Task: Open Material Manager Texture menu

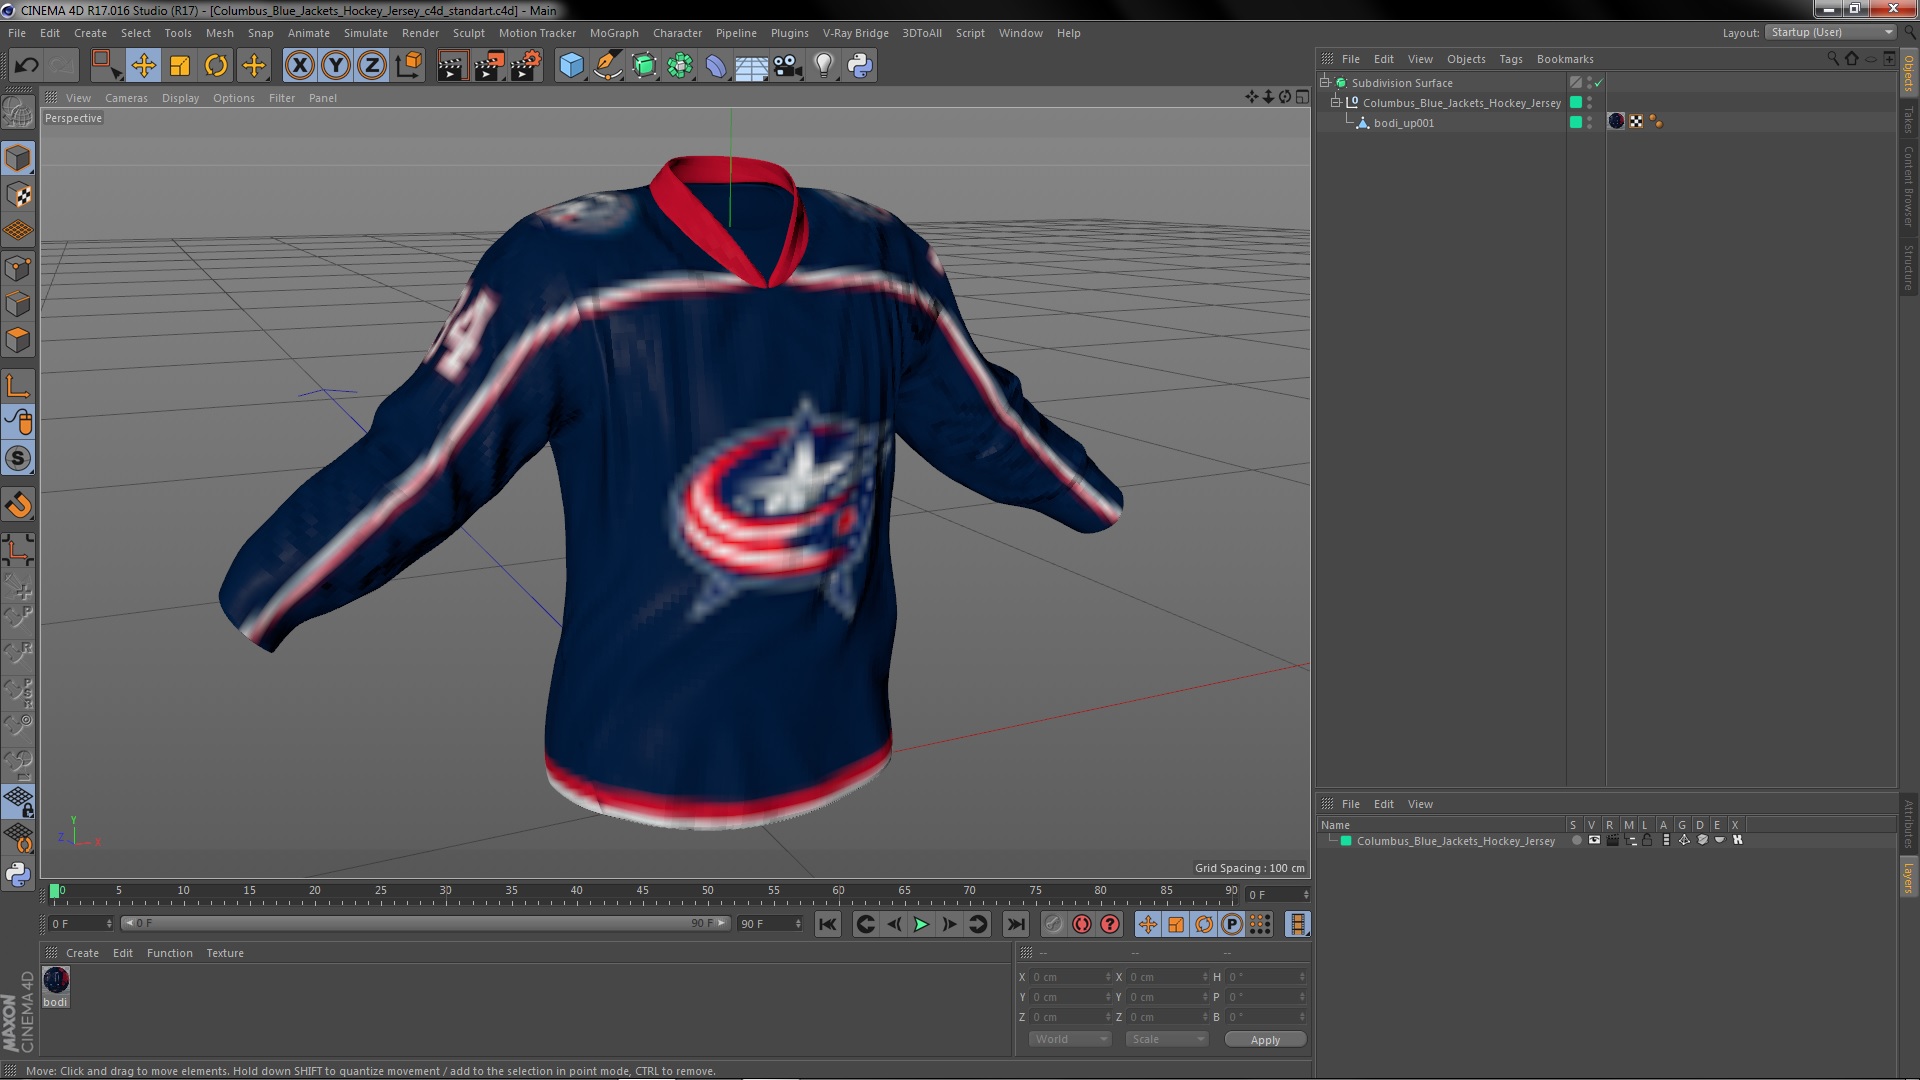Action: pos(225,953)
